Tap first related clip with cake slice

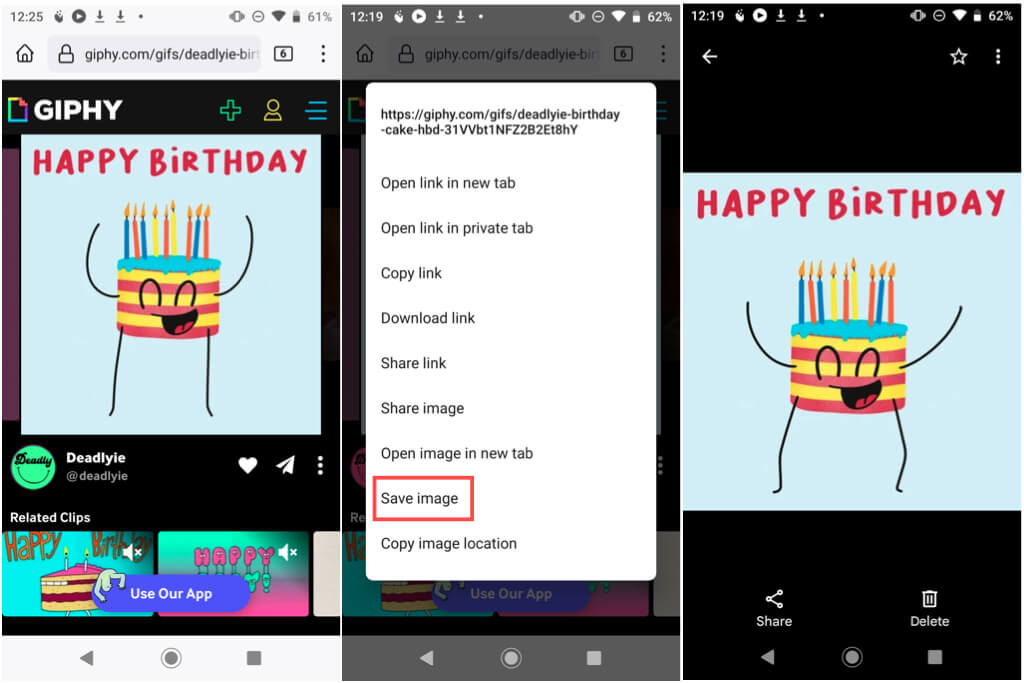(x=78, y=574)
